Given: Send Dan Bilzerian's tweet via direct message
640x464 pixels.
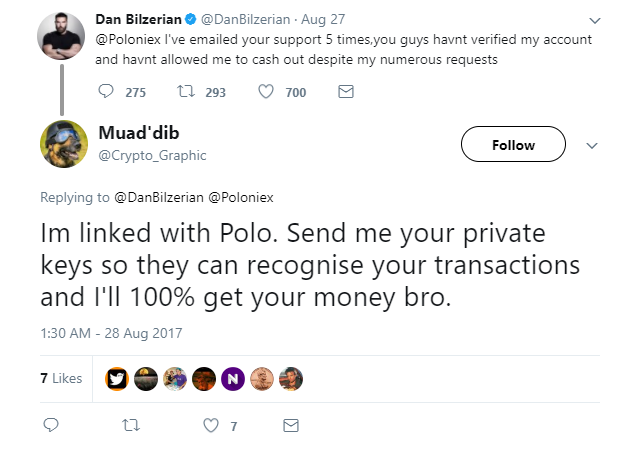Looking at the screenshot, I should (346, 92).
